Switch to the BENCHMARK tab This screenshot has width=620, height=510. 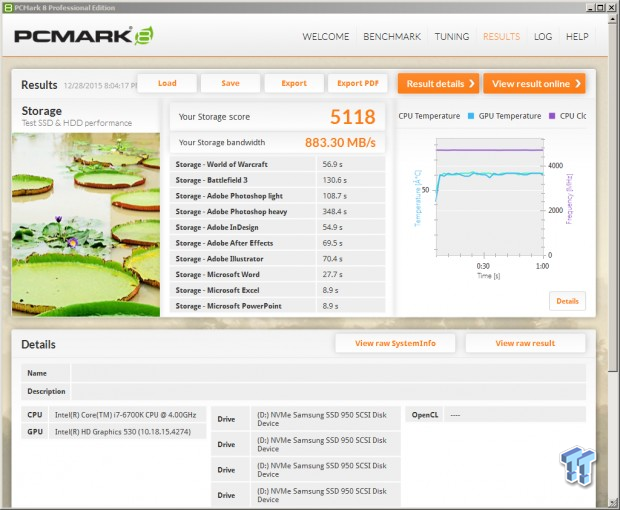392,36
